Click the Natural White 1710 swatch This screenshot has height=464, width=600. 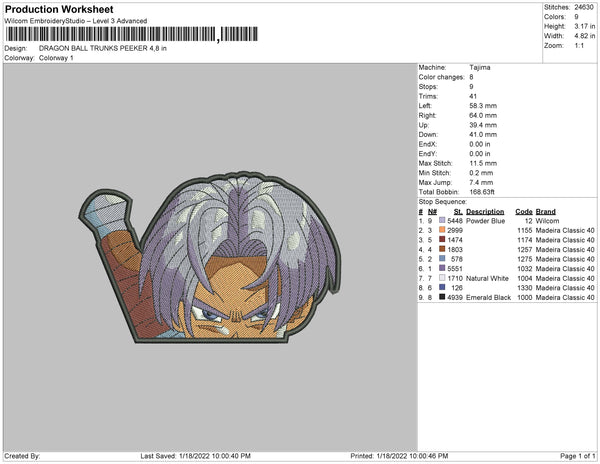click(x=442, y=278)
